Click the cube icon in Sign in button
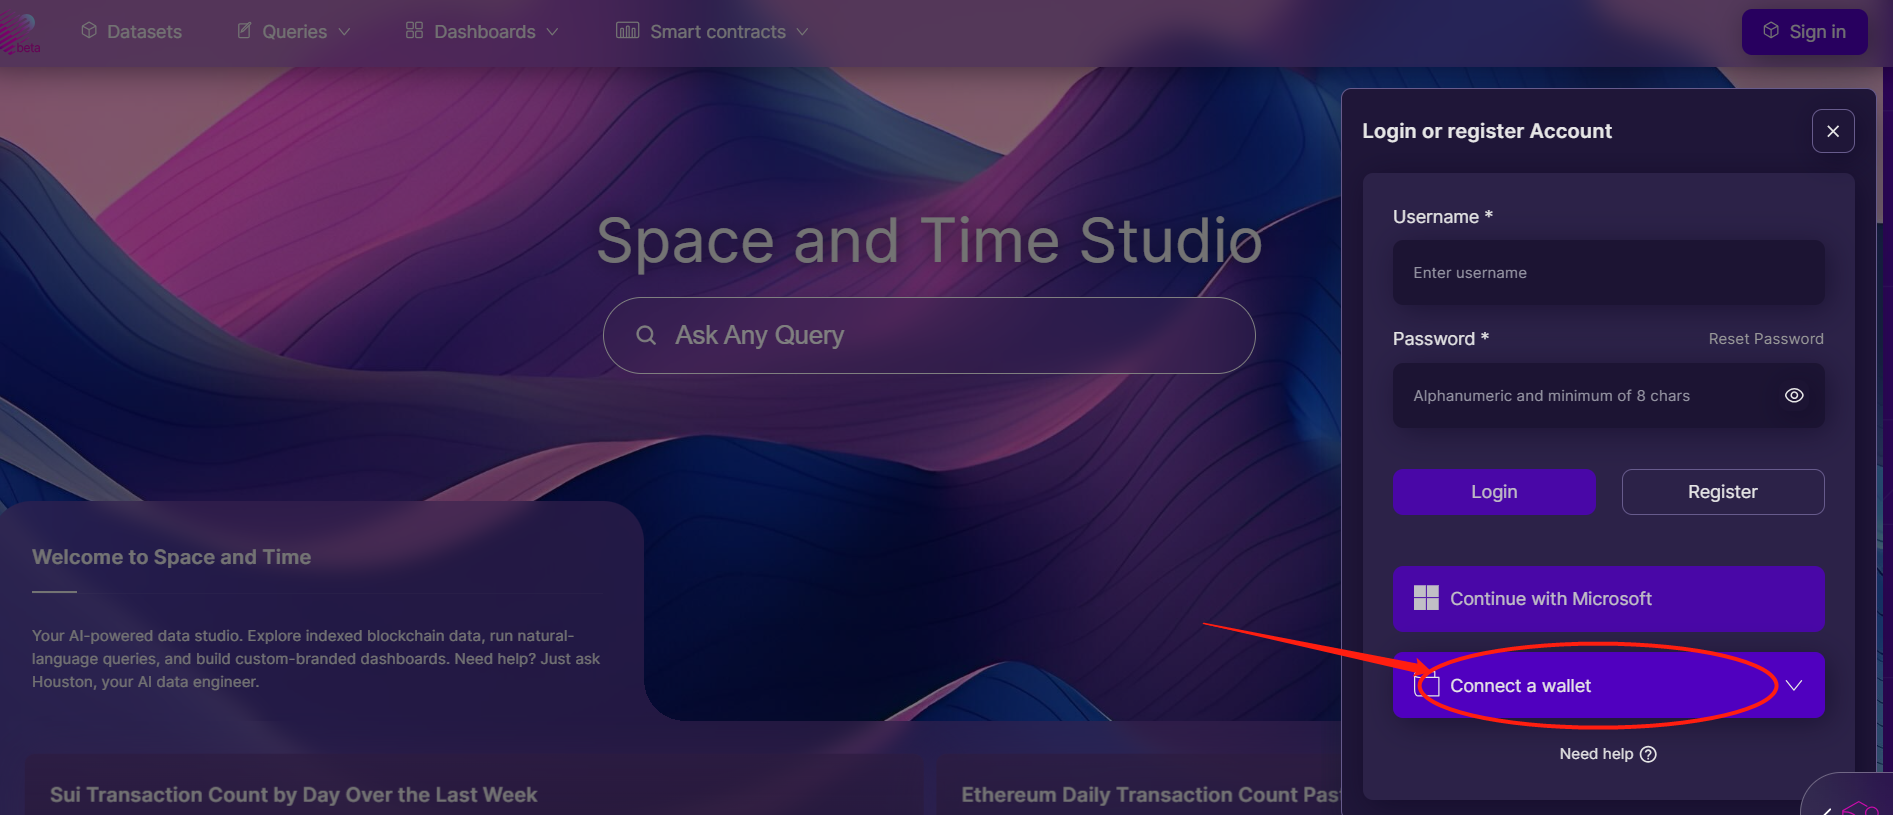 point(1771,30)
